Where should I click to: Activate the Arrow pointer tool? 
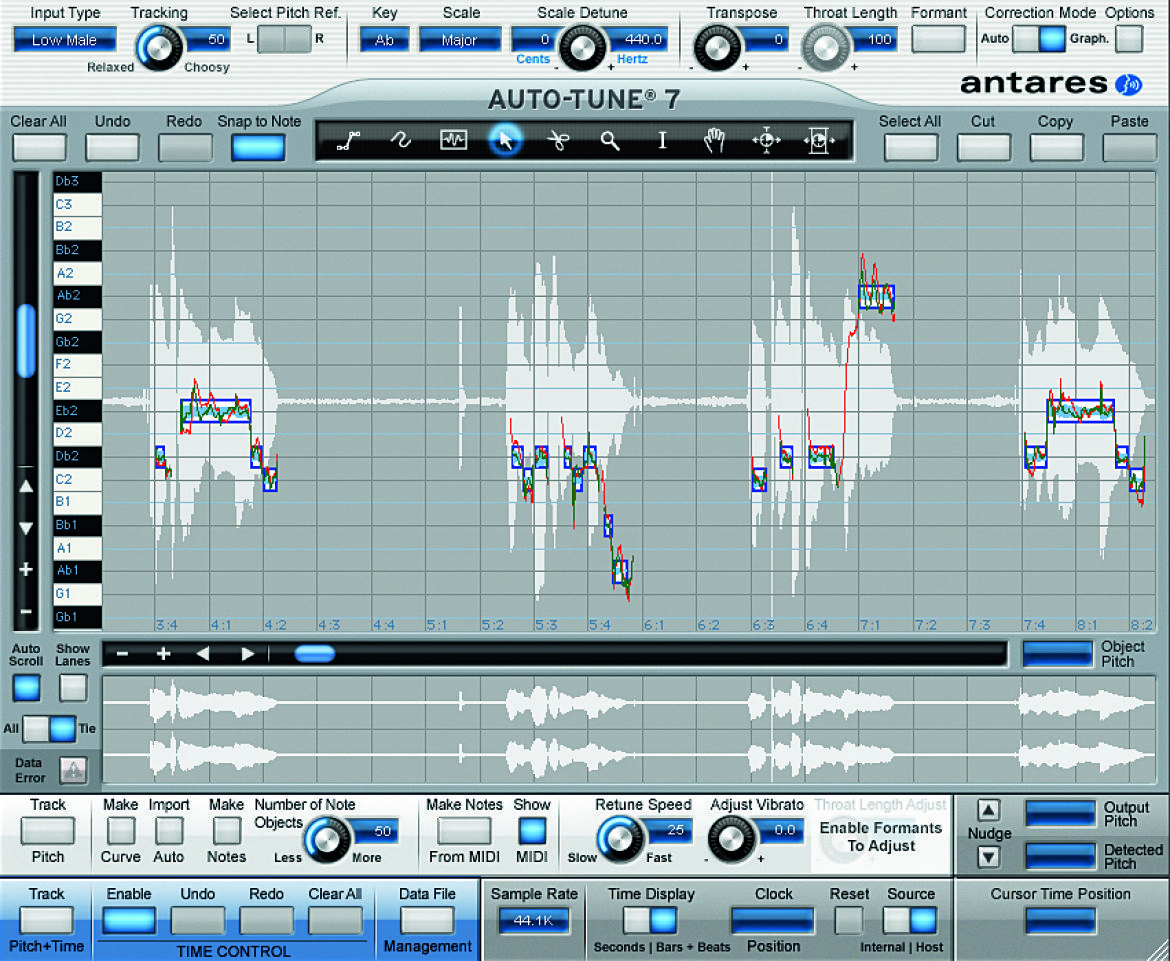click(x=505, y=140)
